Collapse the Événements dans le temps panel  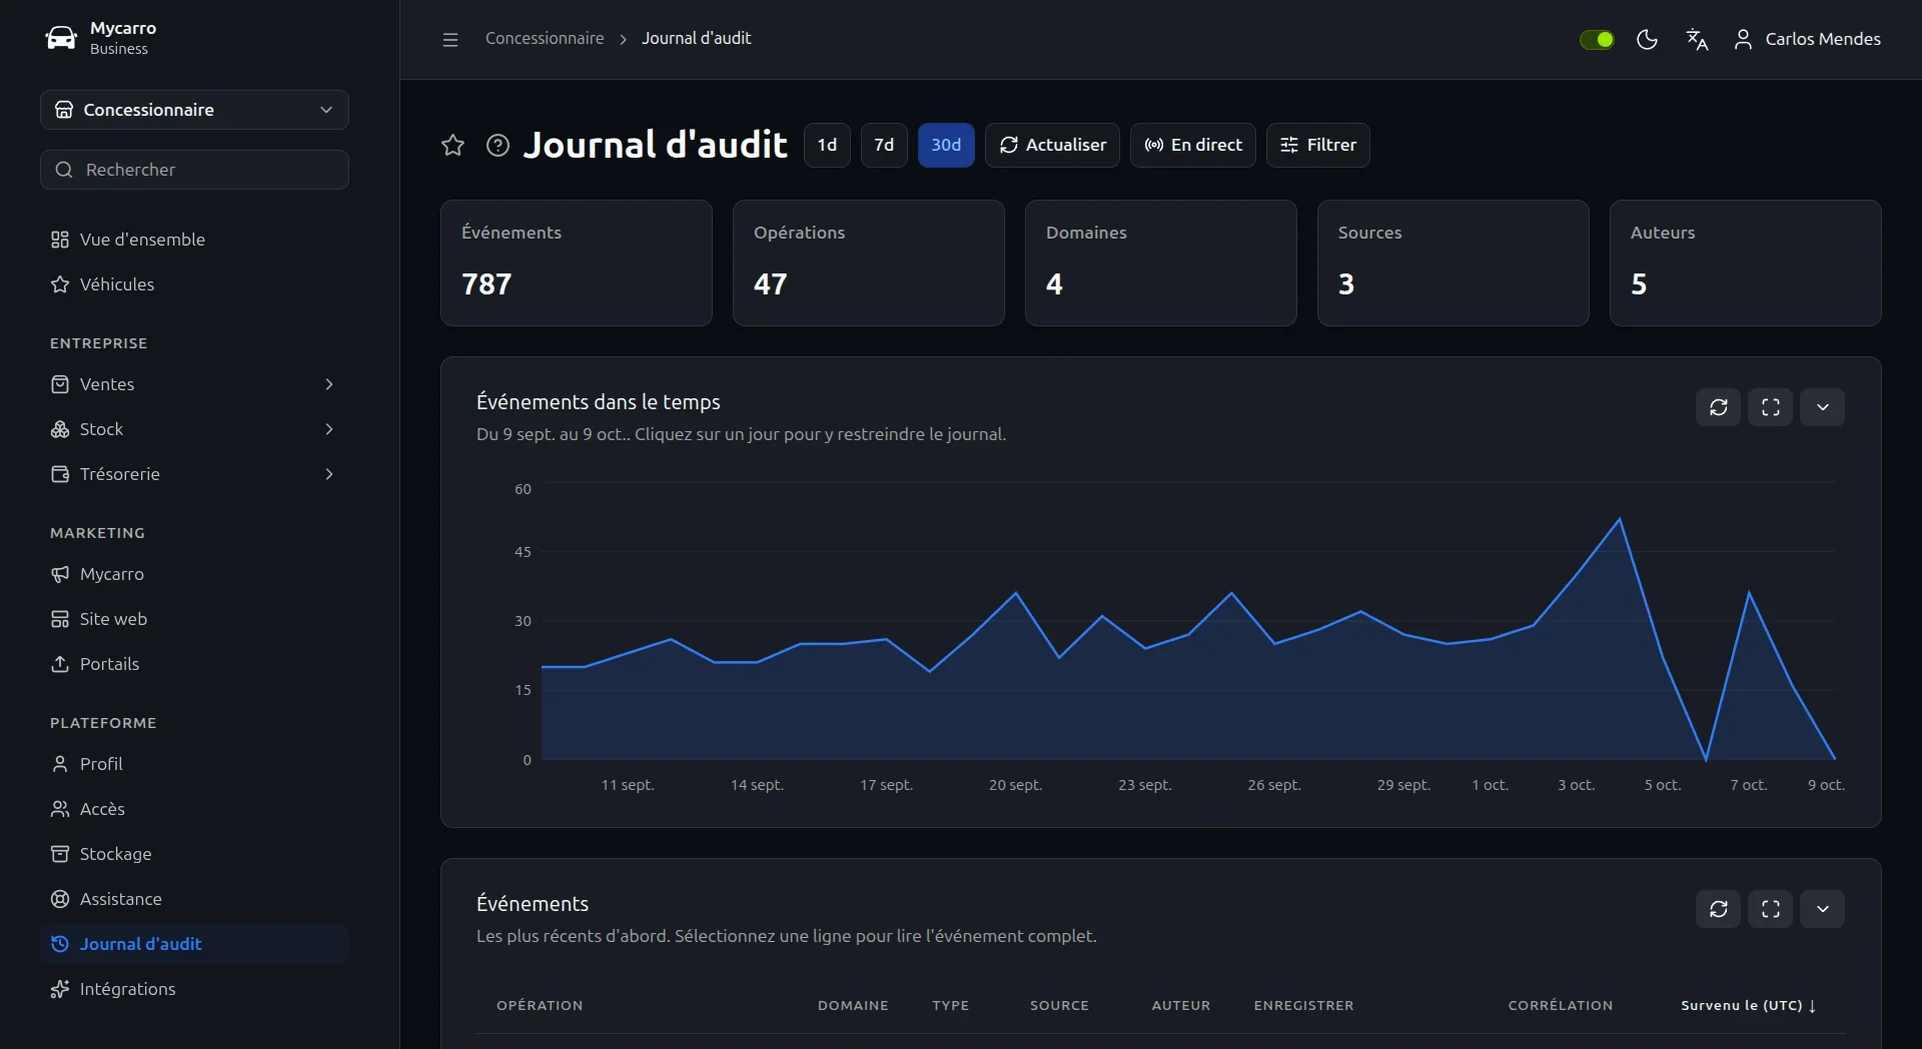(x=1823, y=407)
